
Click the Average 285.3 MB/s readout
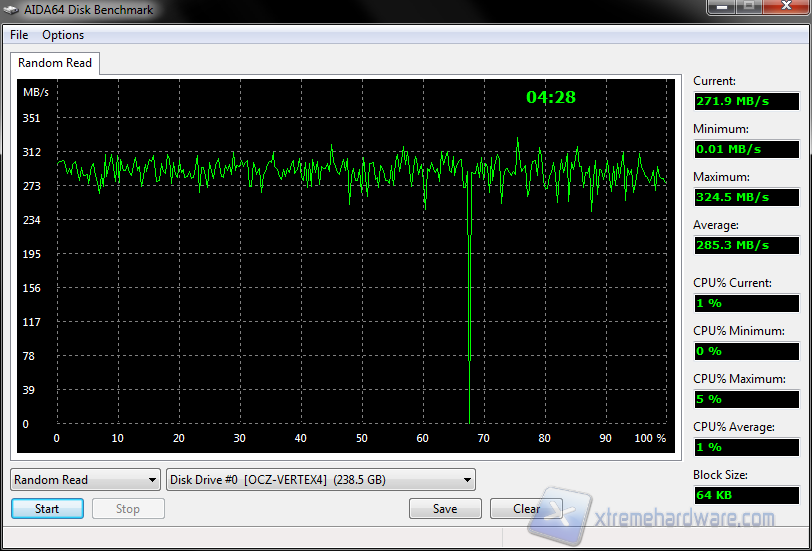746,245
